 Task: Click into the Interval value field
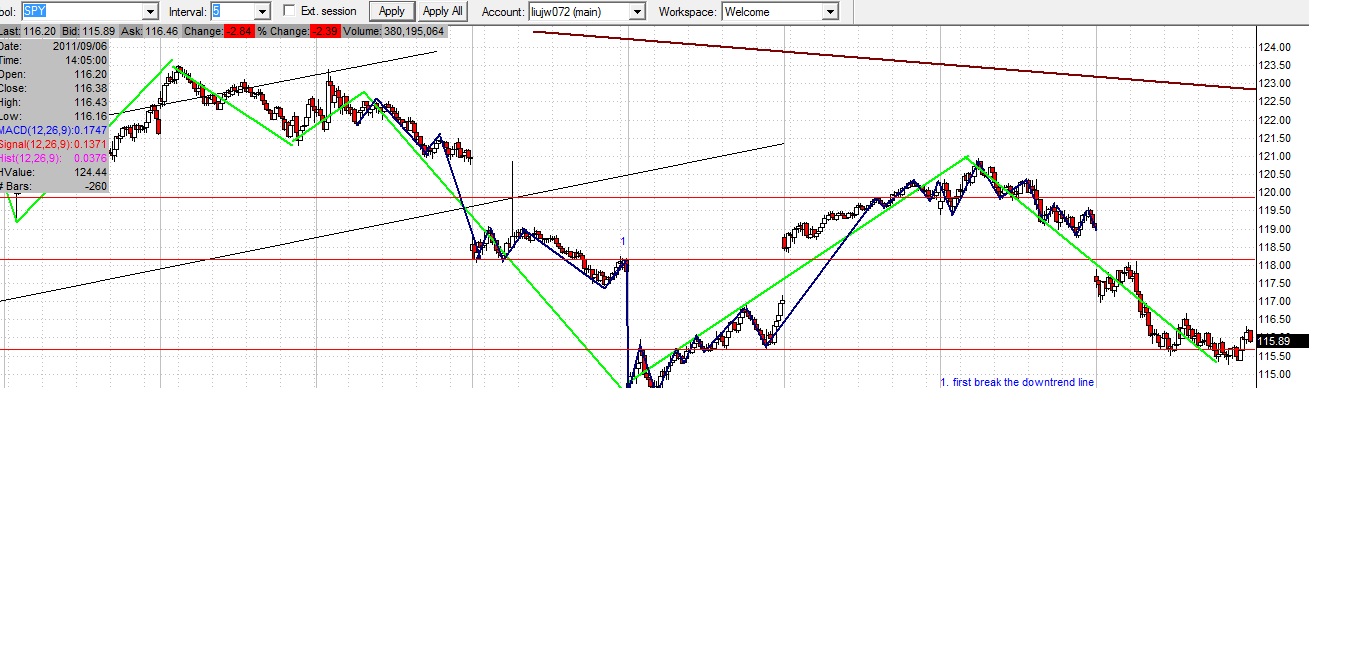232,11
